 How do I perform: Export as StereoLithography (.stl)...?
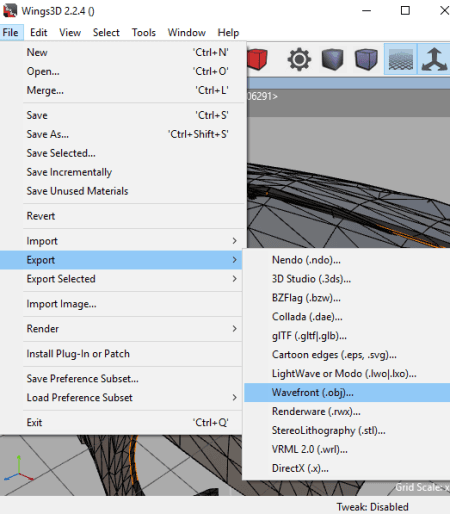[347, 431]
